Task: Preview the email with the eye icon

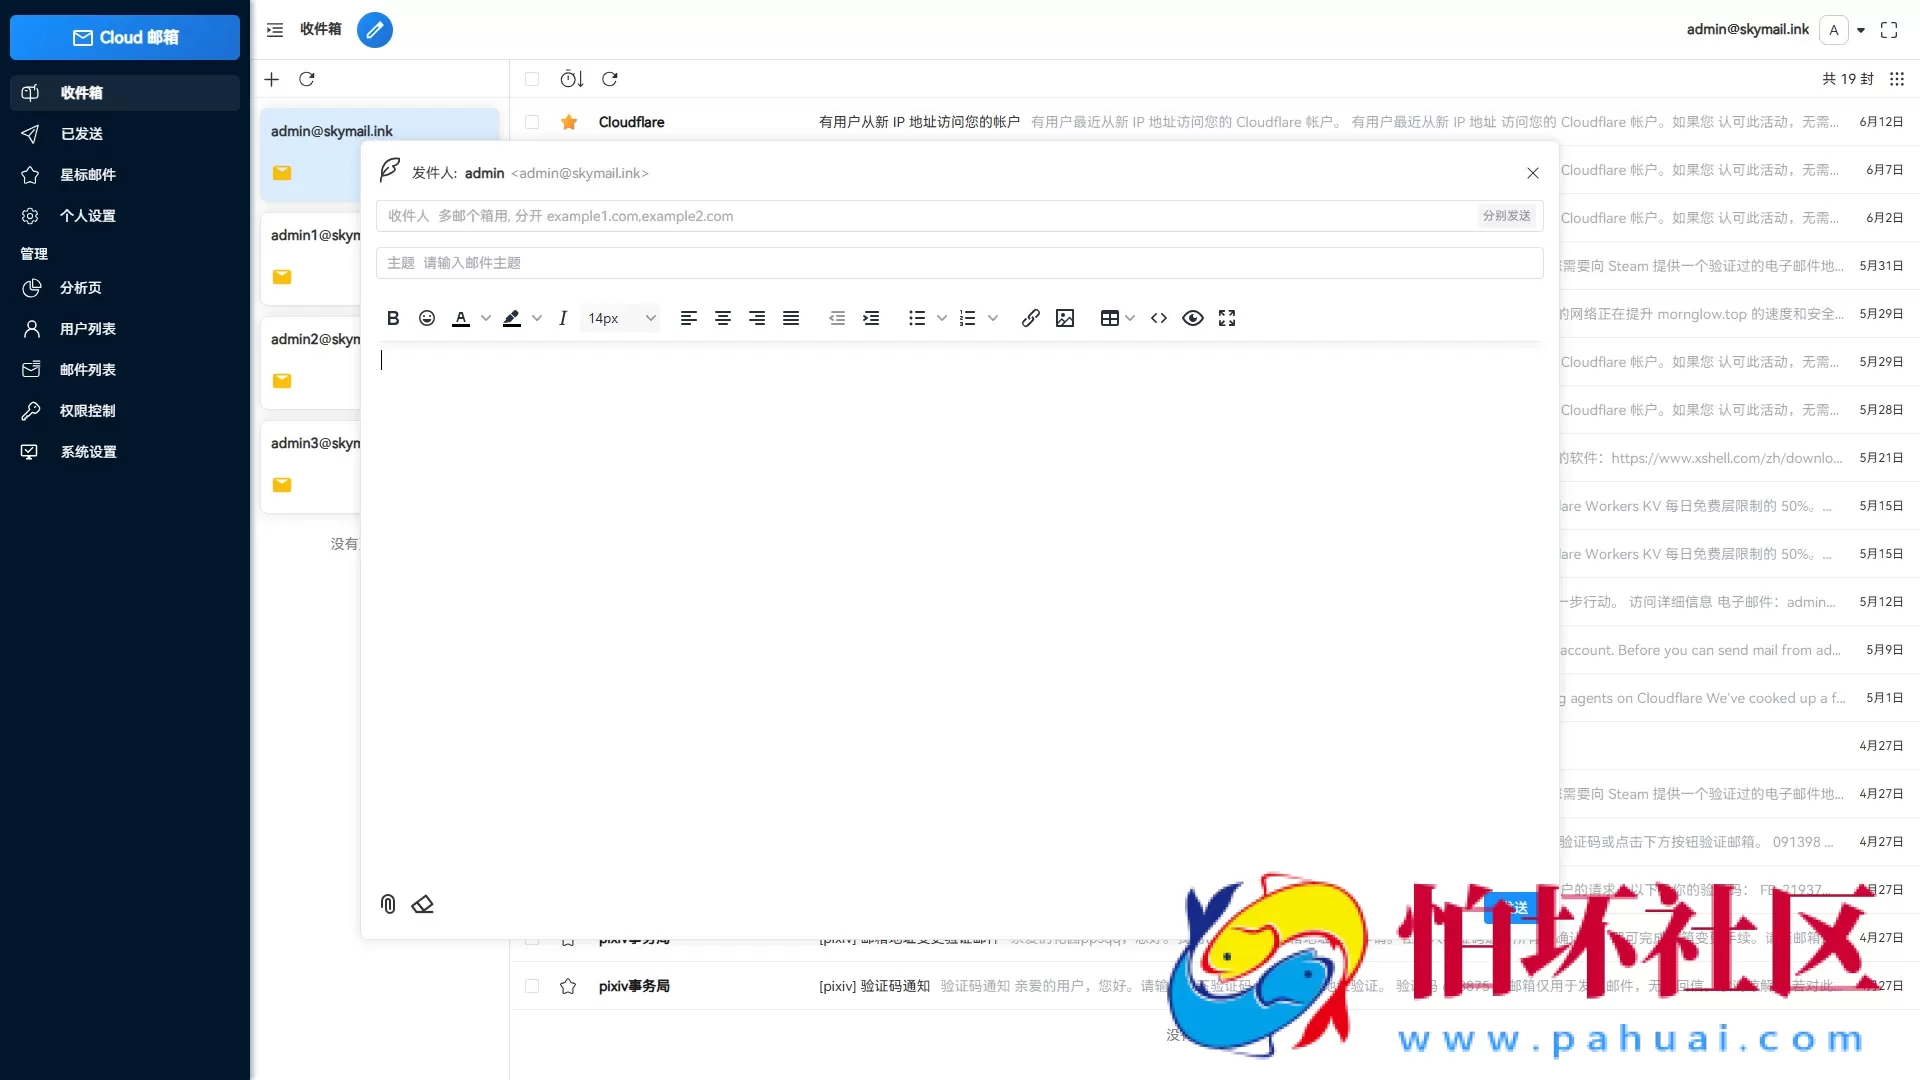Action: (1192, 318)
